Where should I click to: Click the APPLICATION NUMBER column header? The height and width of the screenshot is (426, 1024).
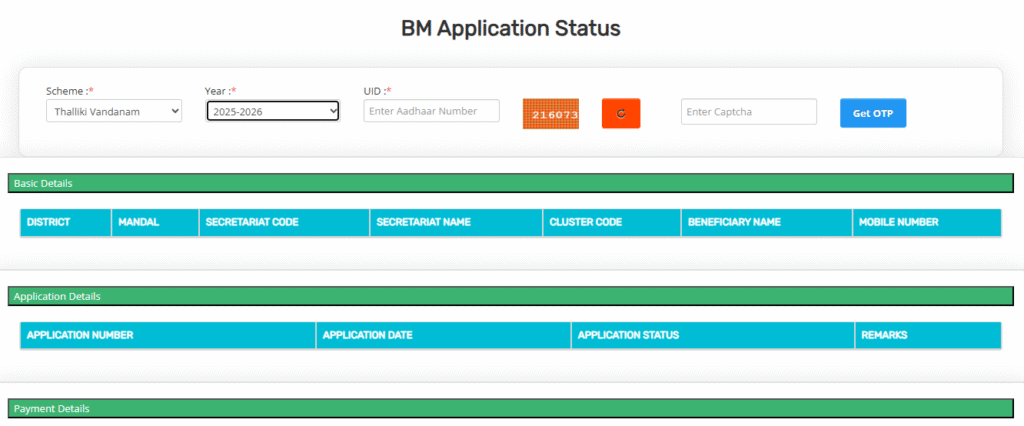168,335
